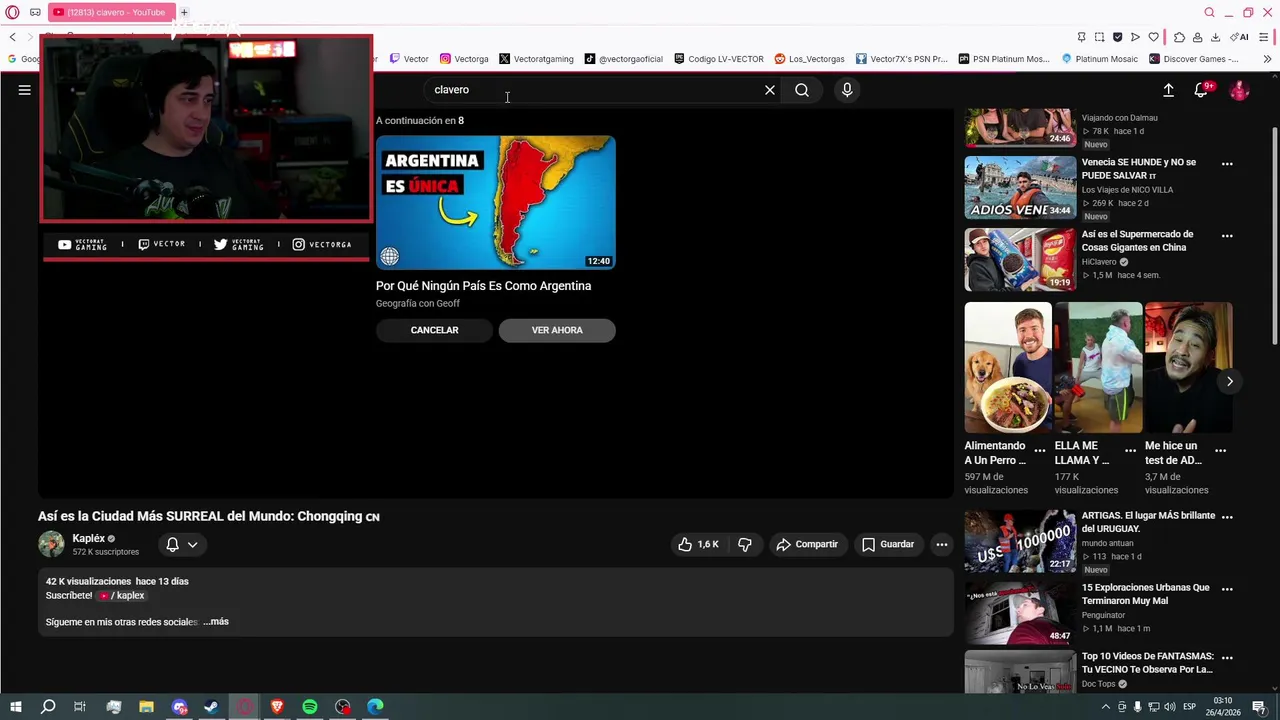Open ARTIGAS lugar más brillante video title
The height and width of the screenshot is (720, 1280).
1148,522
